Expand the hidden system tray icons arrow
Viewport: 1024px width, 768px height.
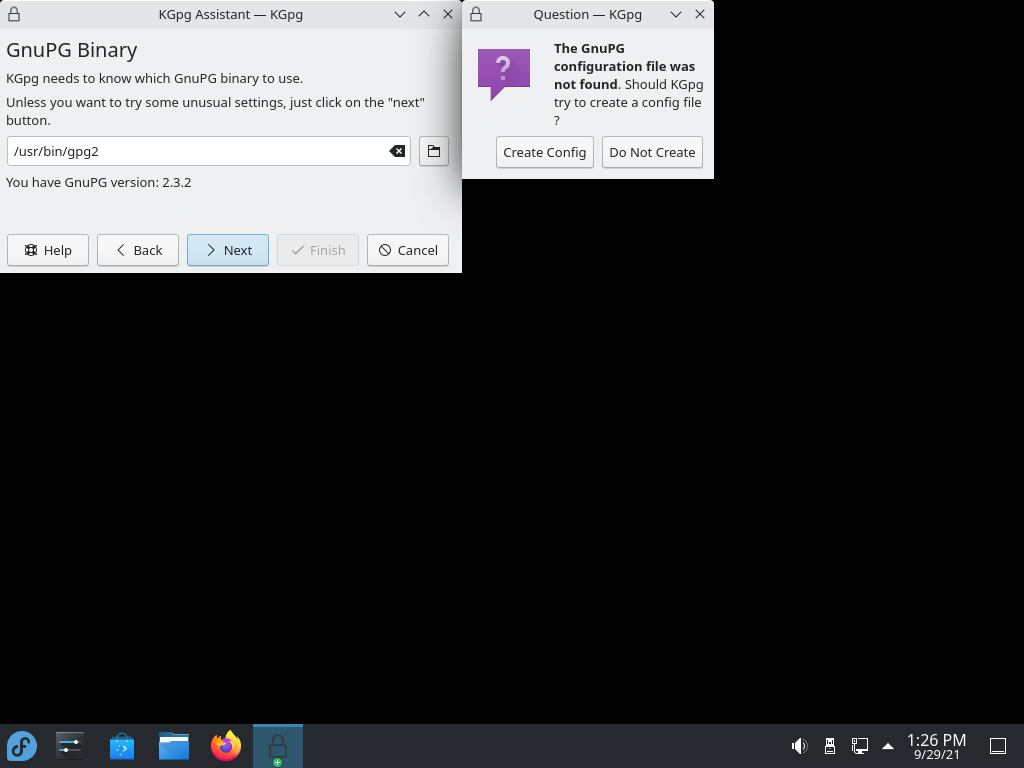(888, 746)
